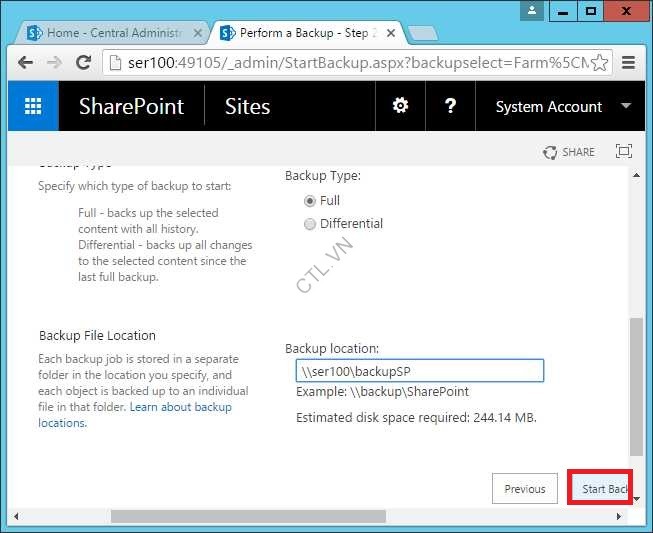653x533 pixels.
Task: Click the Previous button
Action: 525,488
